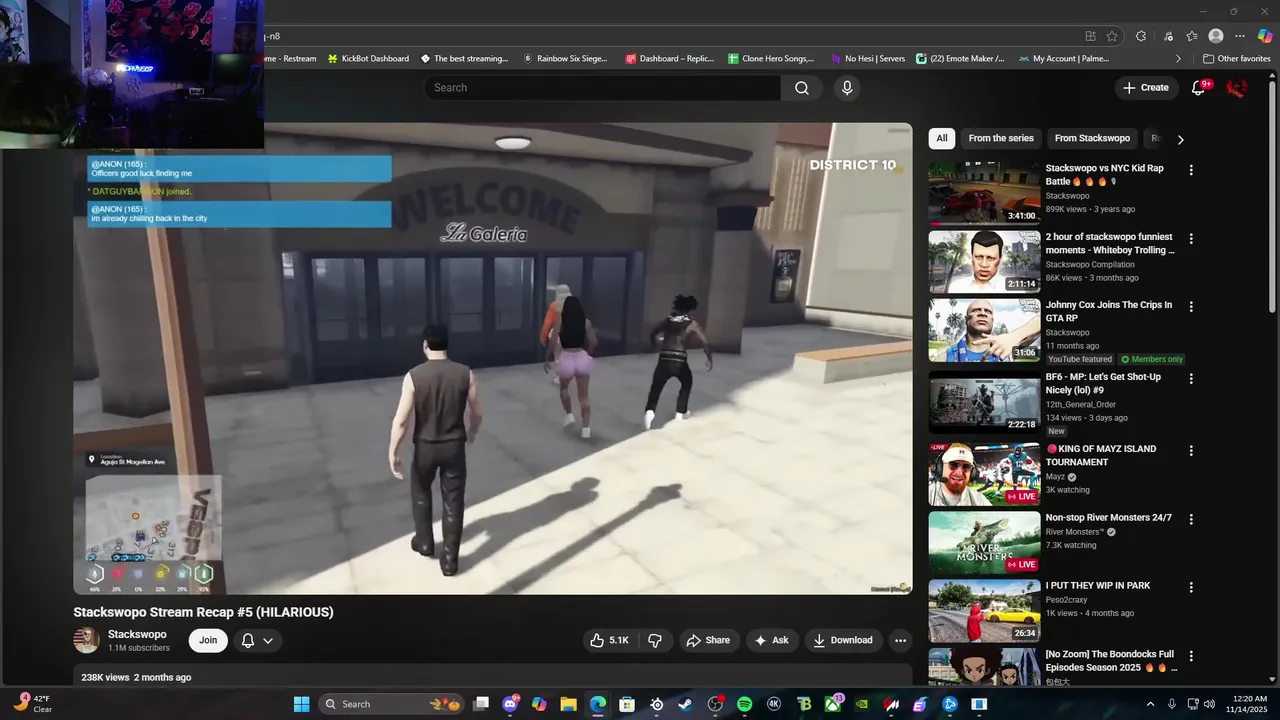Open Edge Copilot icon in the toolbar
This screenshot has height=720, width=1280.
tap(1265, 36)
